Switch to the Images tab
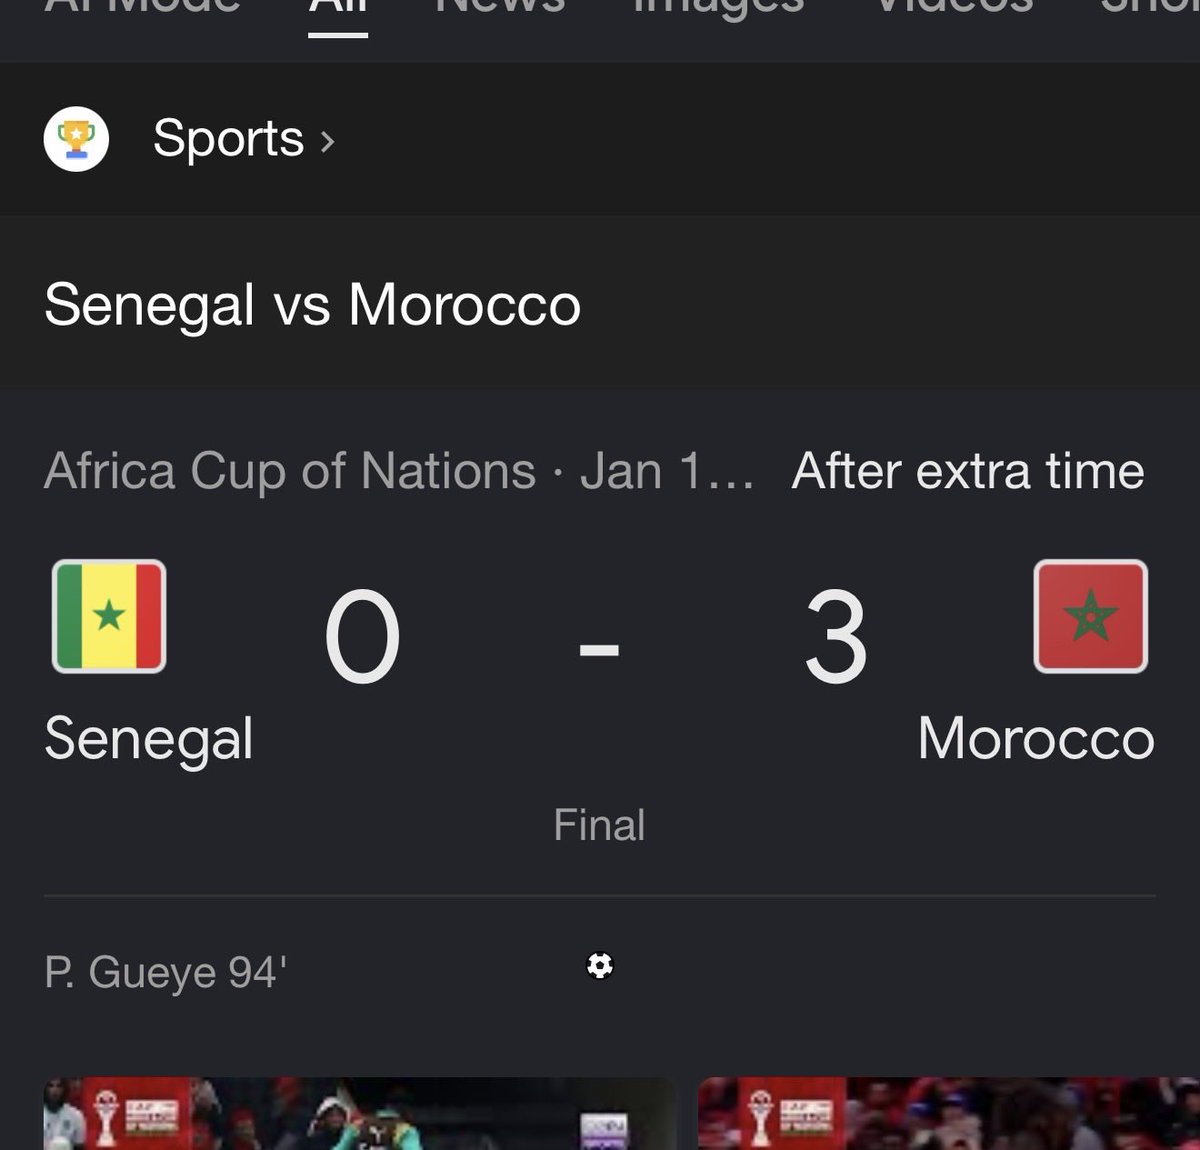The width and height of the screenshot is (1200, 1150). pyautogui.click(x=719, y=8)
